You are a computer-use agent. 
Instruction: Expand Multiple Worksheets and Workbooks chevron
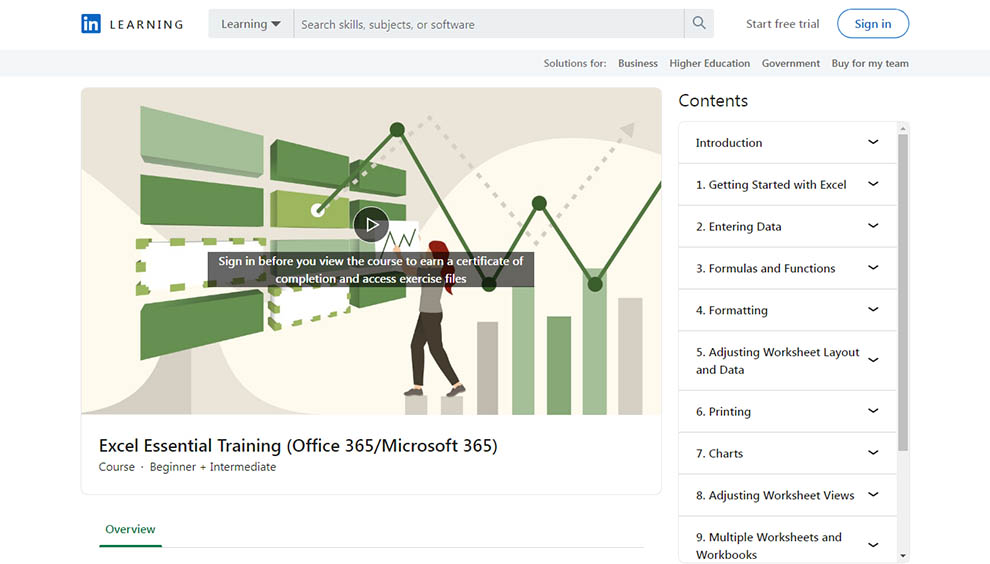873,545
